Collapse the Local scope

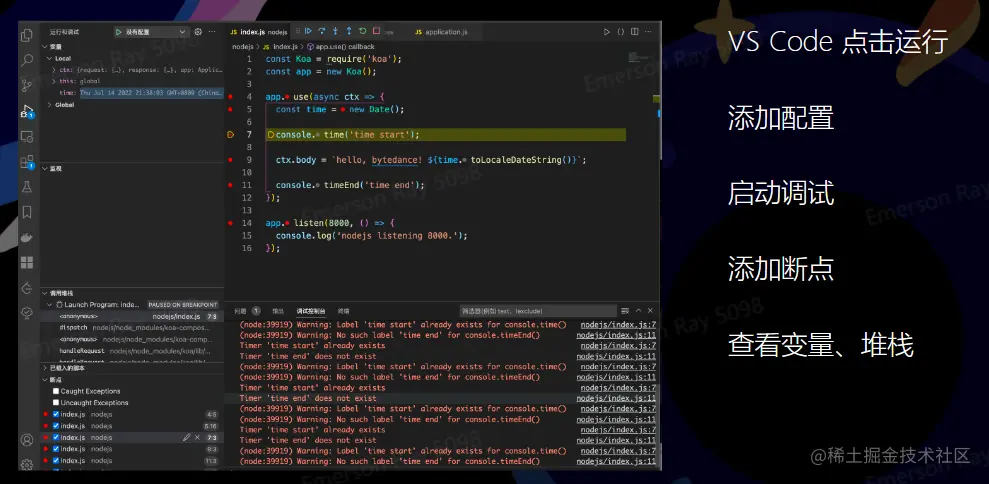point(49,58)
